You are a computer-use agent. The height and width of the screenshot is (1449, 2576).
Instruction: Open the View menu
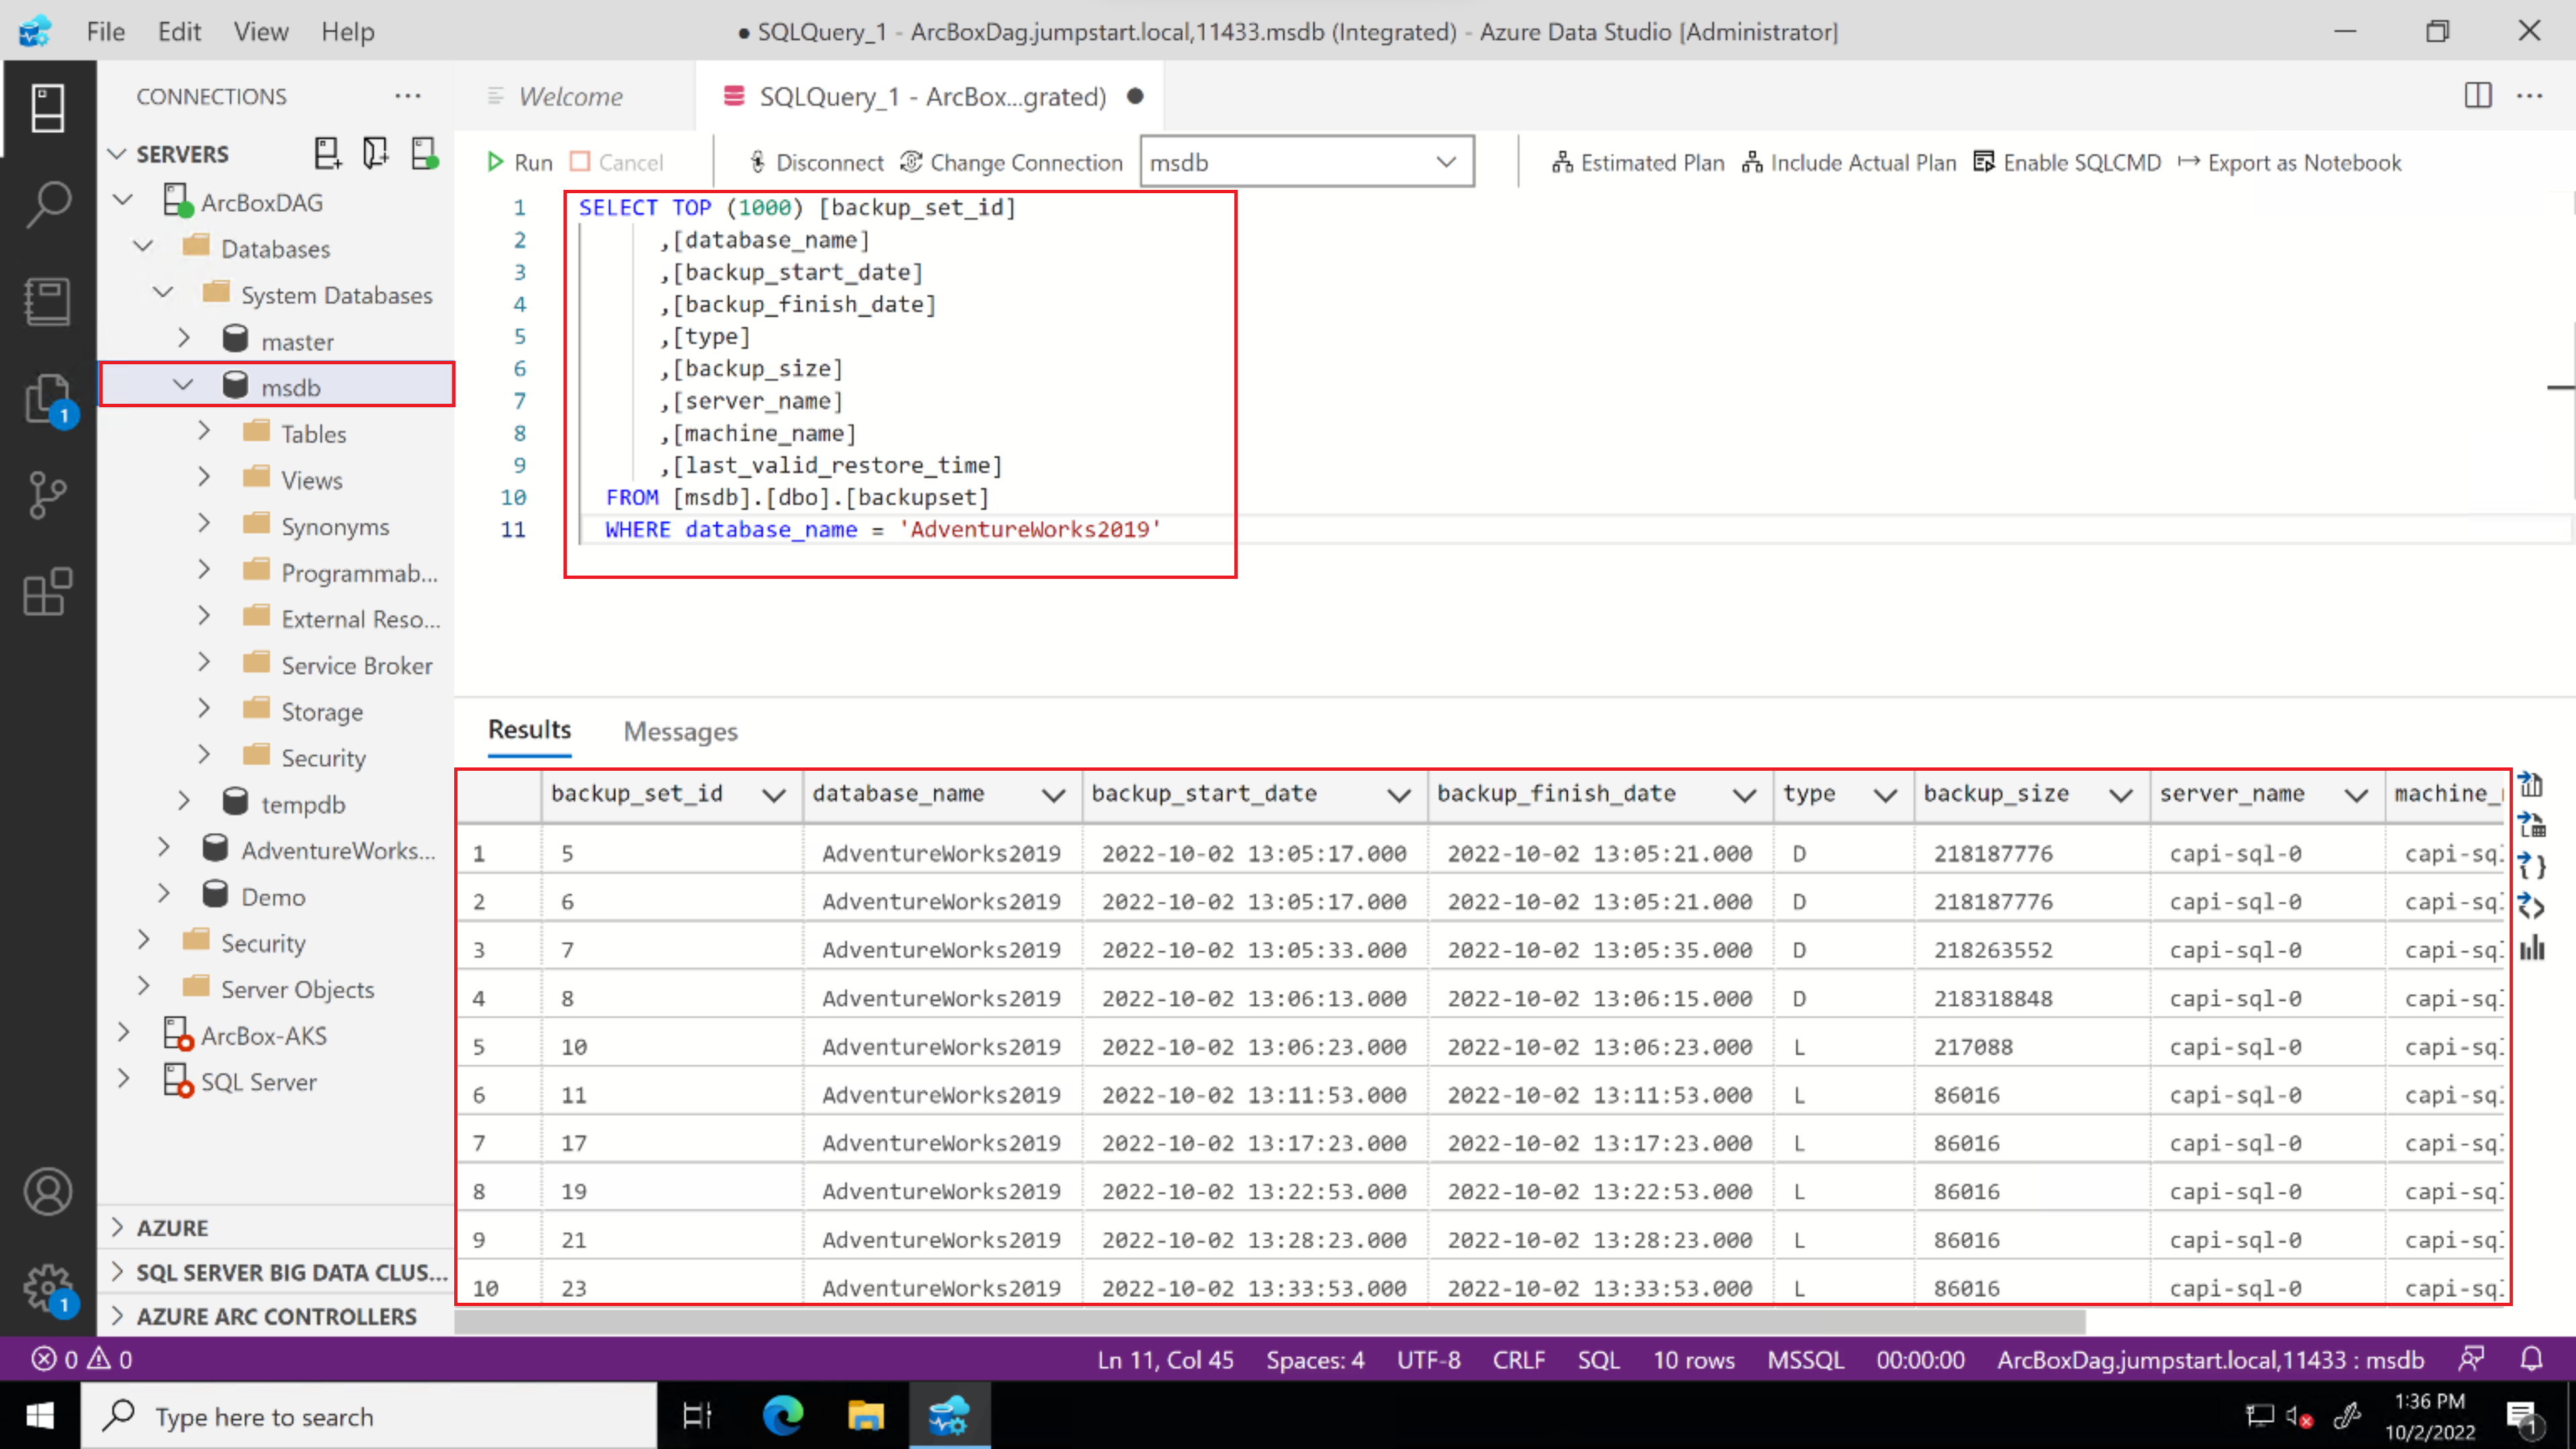(x=260, y=32)
